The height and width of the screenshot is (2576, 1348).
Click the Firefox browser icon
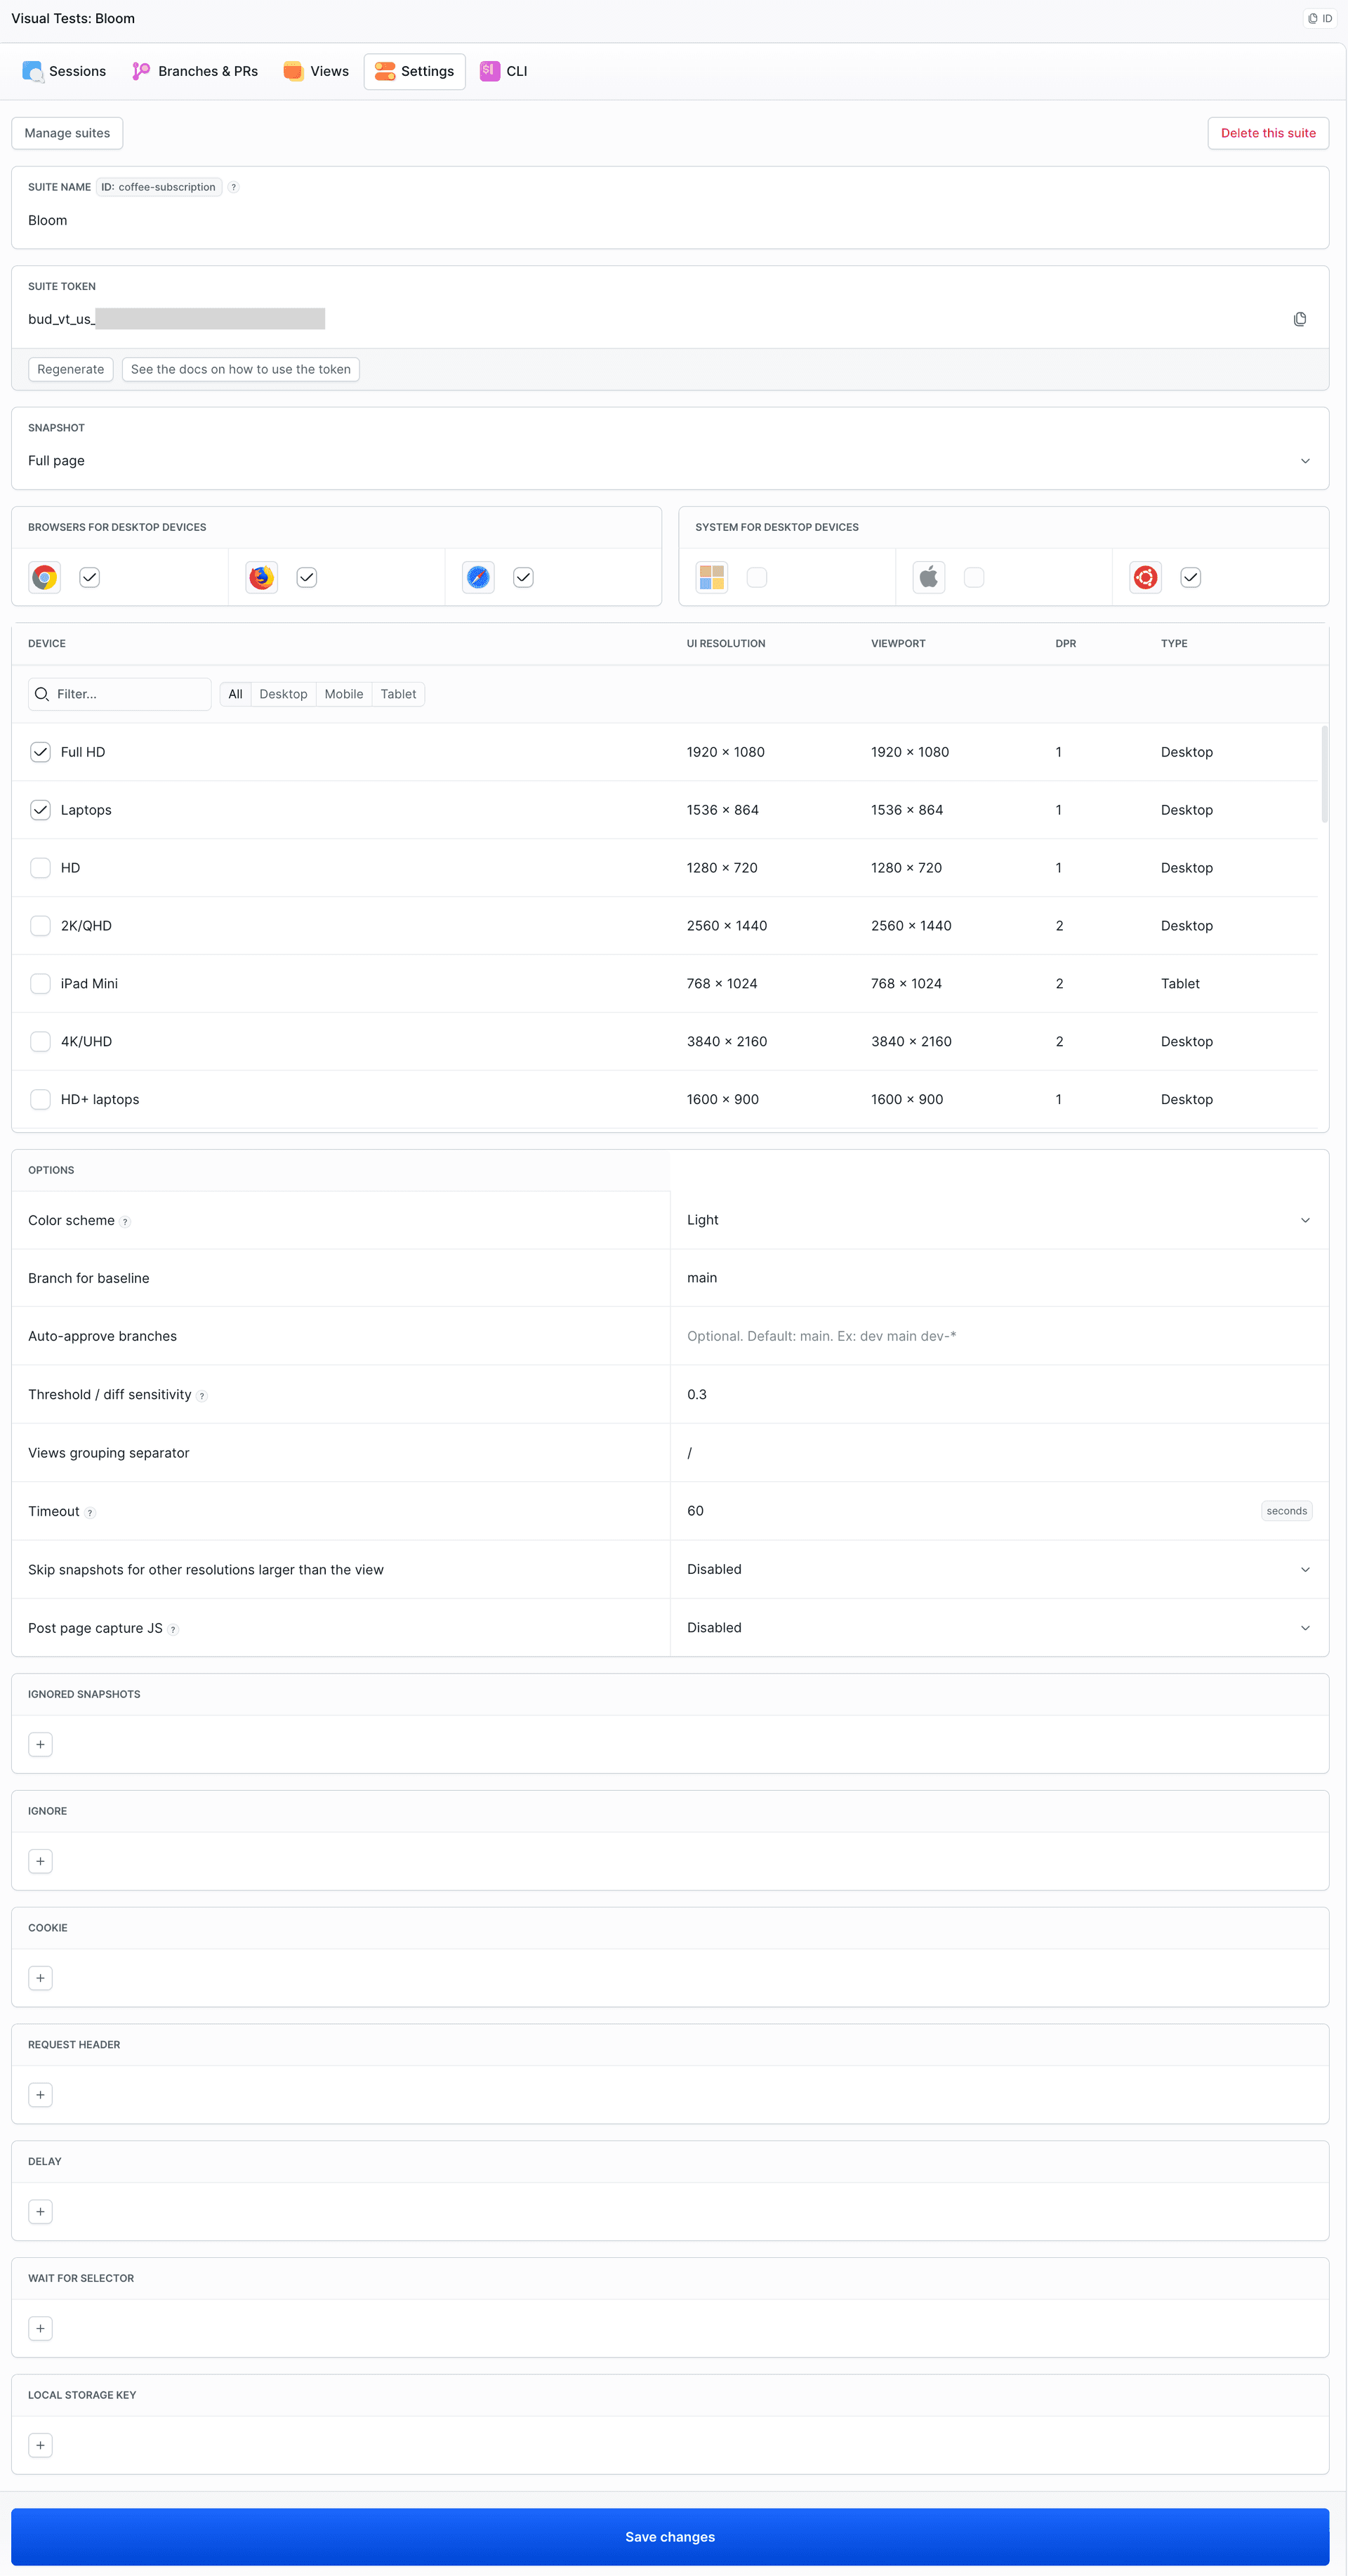[261, 577]
